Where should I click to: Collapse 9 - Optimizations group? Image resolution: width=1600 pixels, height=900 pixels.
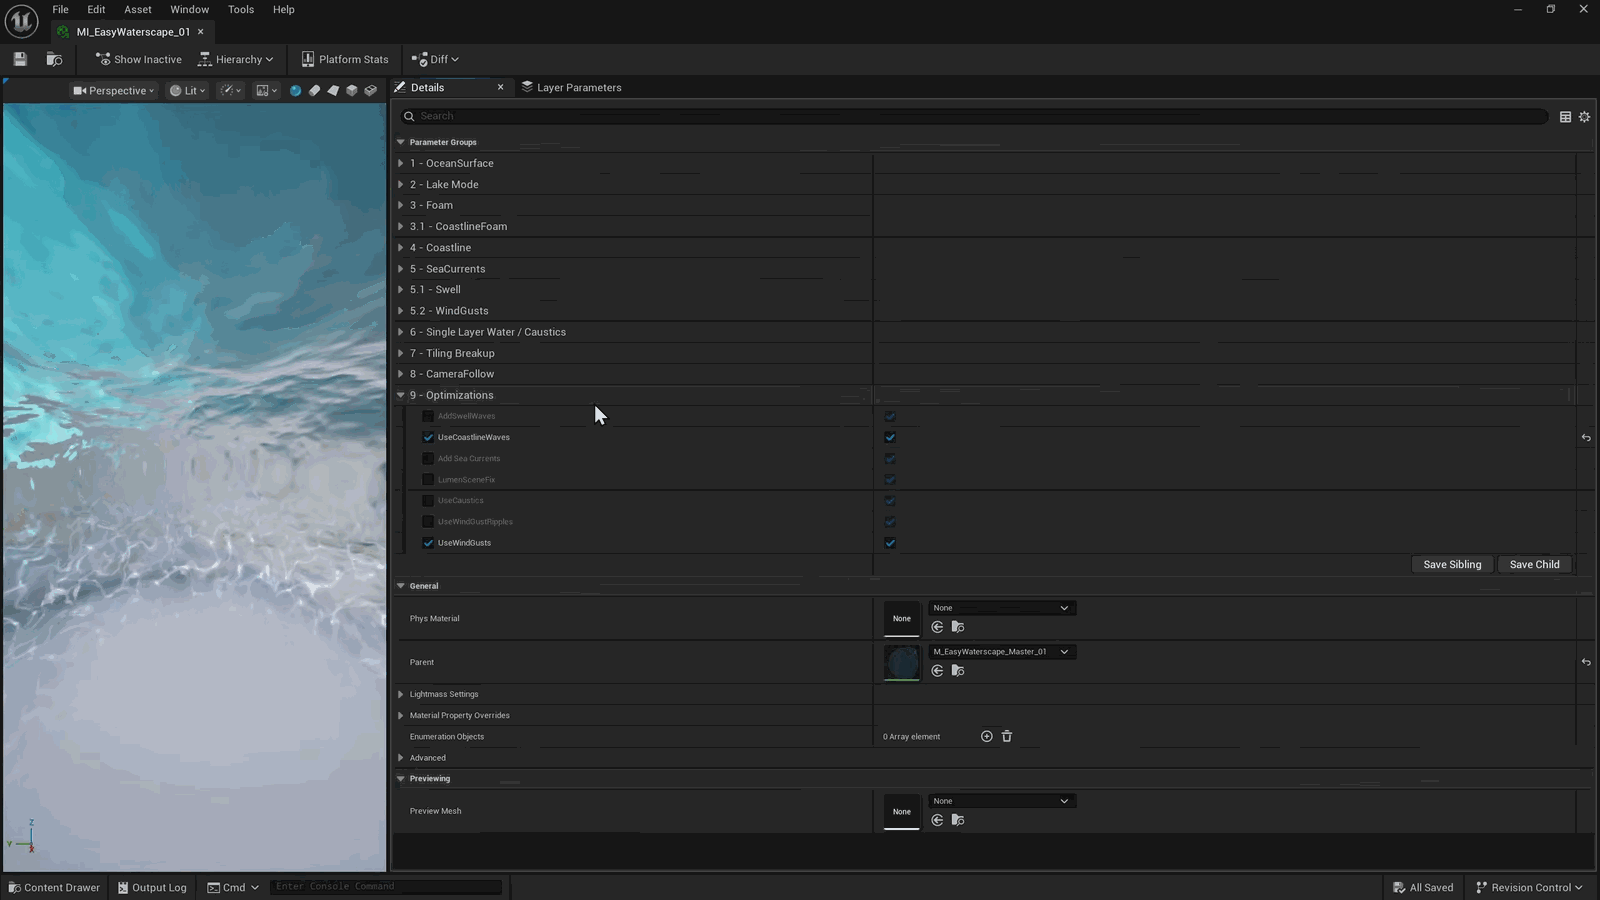401,395
